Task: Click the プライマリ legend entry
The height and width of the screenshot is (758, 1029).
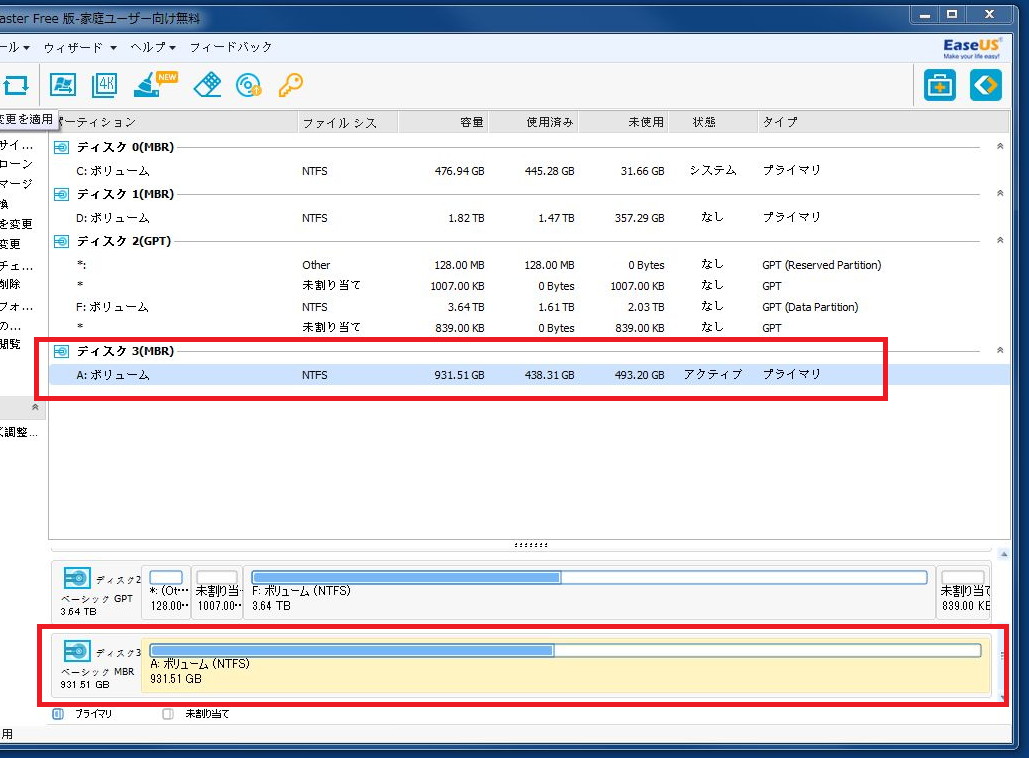Action: [82, 714]
